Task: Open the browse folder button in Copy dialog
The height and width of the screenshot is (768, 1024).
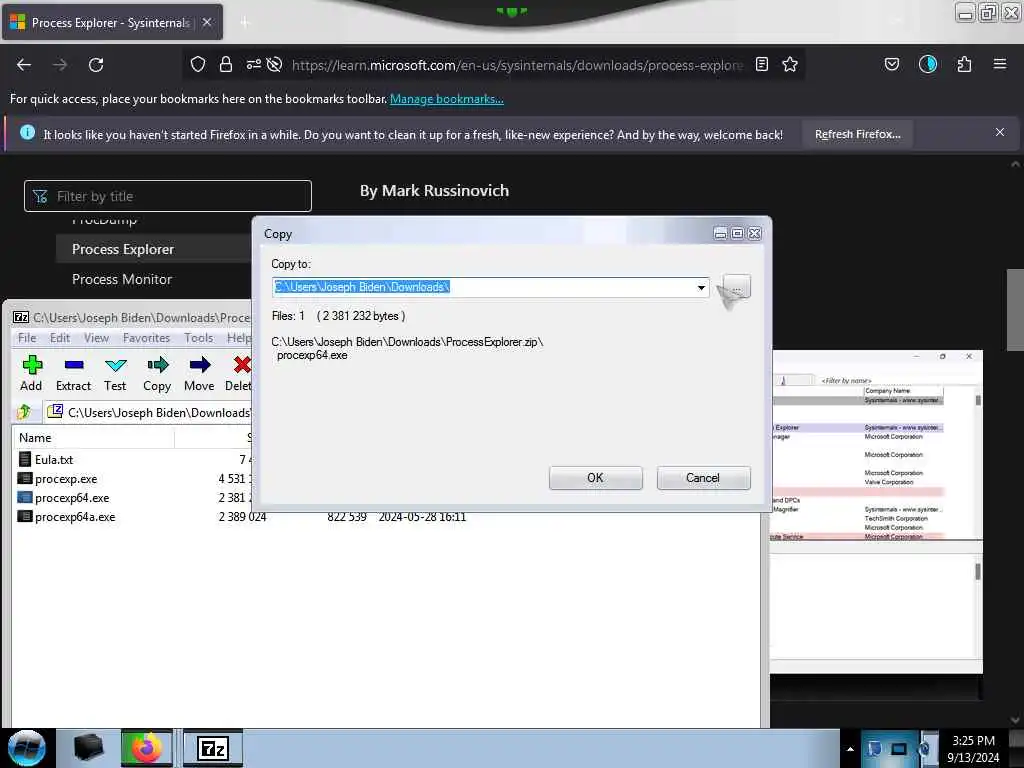Action: tap(737, 287)
